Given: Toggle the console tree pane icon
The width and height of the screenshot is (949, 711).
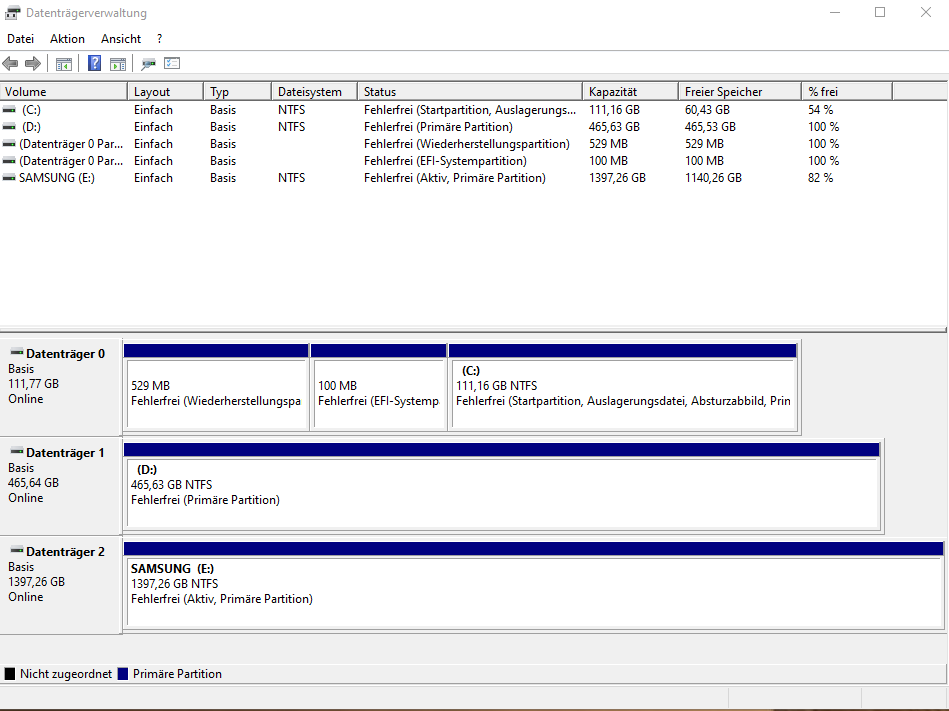Looking at the screenshot, I should tap(64, 64).
